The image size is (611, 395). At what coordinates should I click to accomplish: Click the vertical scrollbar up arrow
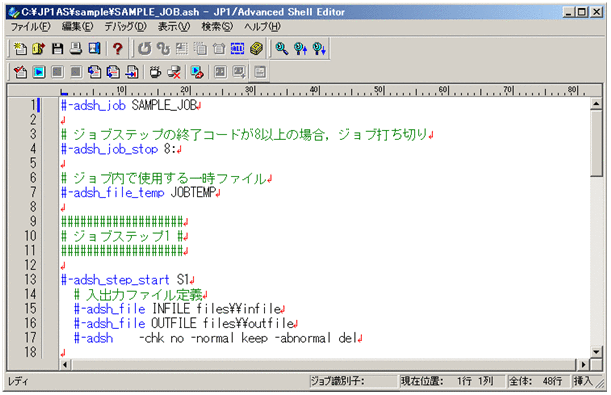(596, 104)
